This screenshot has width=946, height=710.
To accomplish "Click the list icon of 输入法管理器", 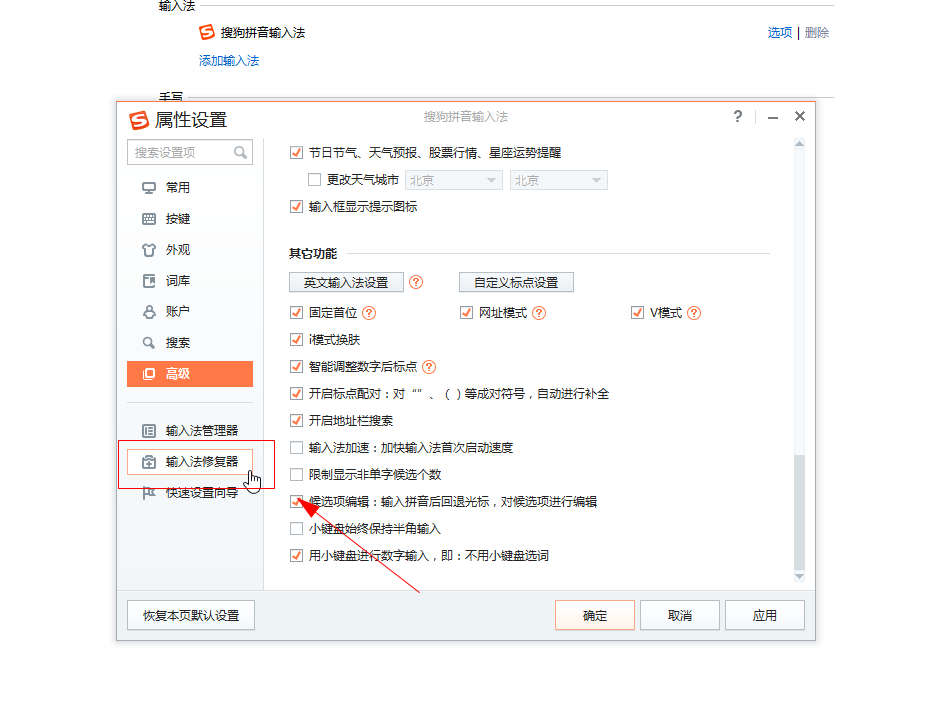I will 149,431.
